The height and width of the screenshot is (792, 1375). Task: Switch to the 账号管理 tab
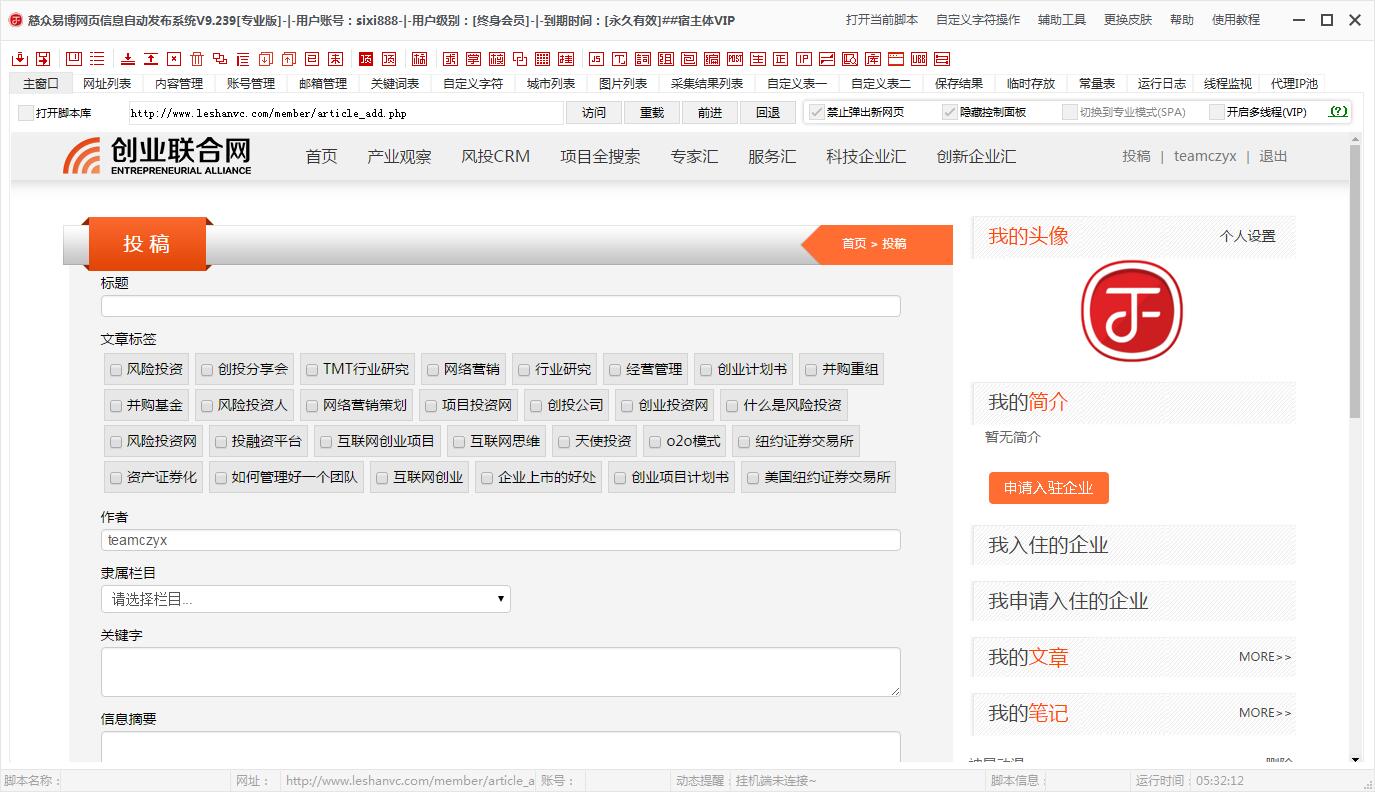[x=251, y=84]
